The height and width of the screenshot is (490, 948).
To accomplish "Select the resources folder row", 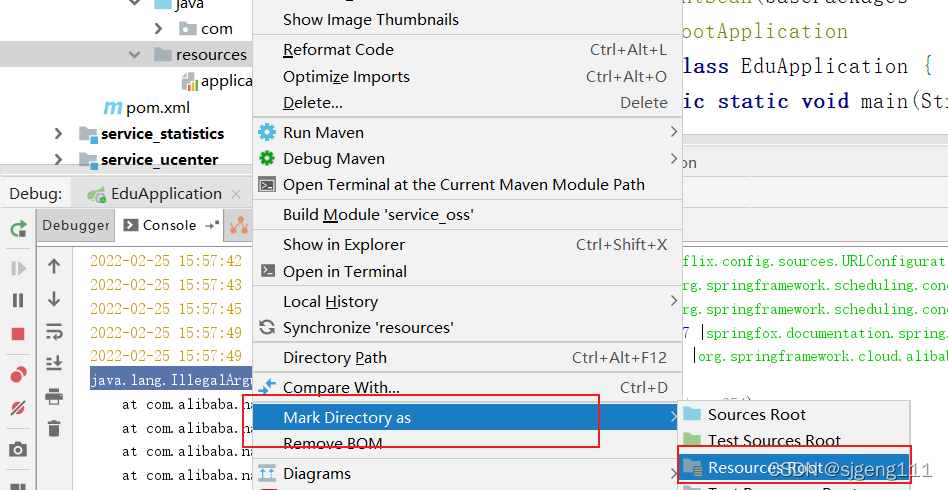I will click(x=126, y=54).
